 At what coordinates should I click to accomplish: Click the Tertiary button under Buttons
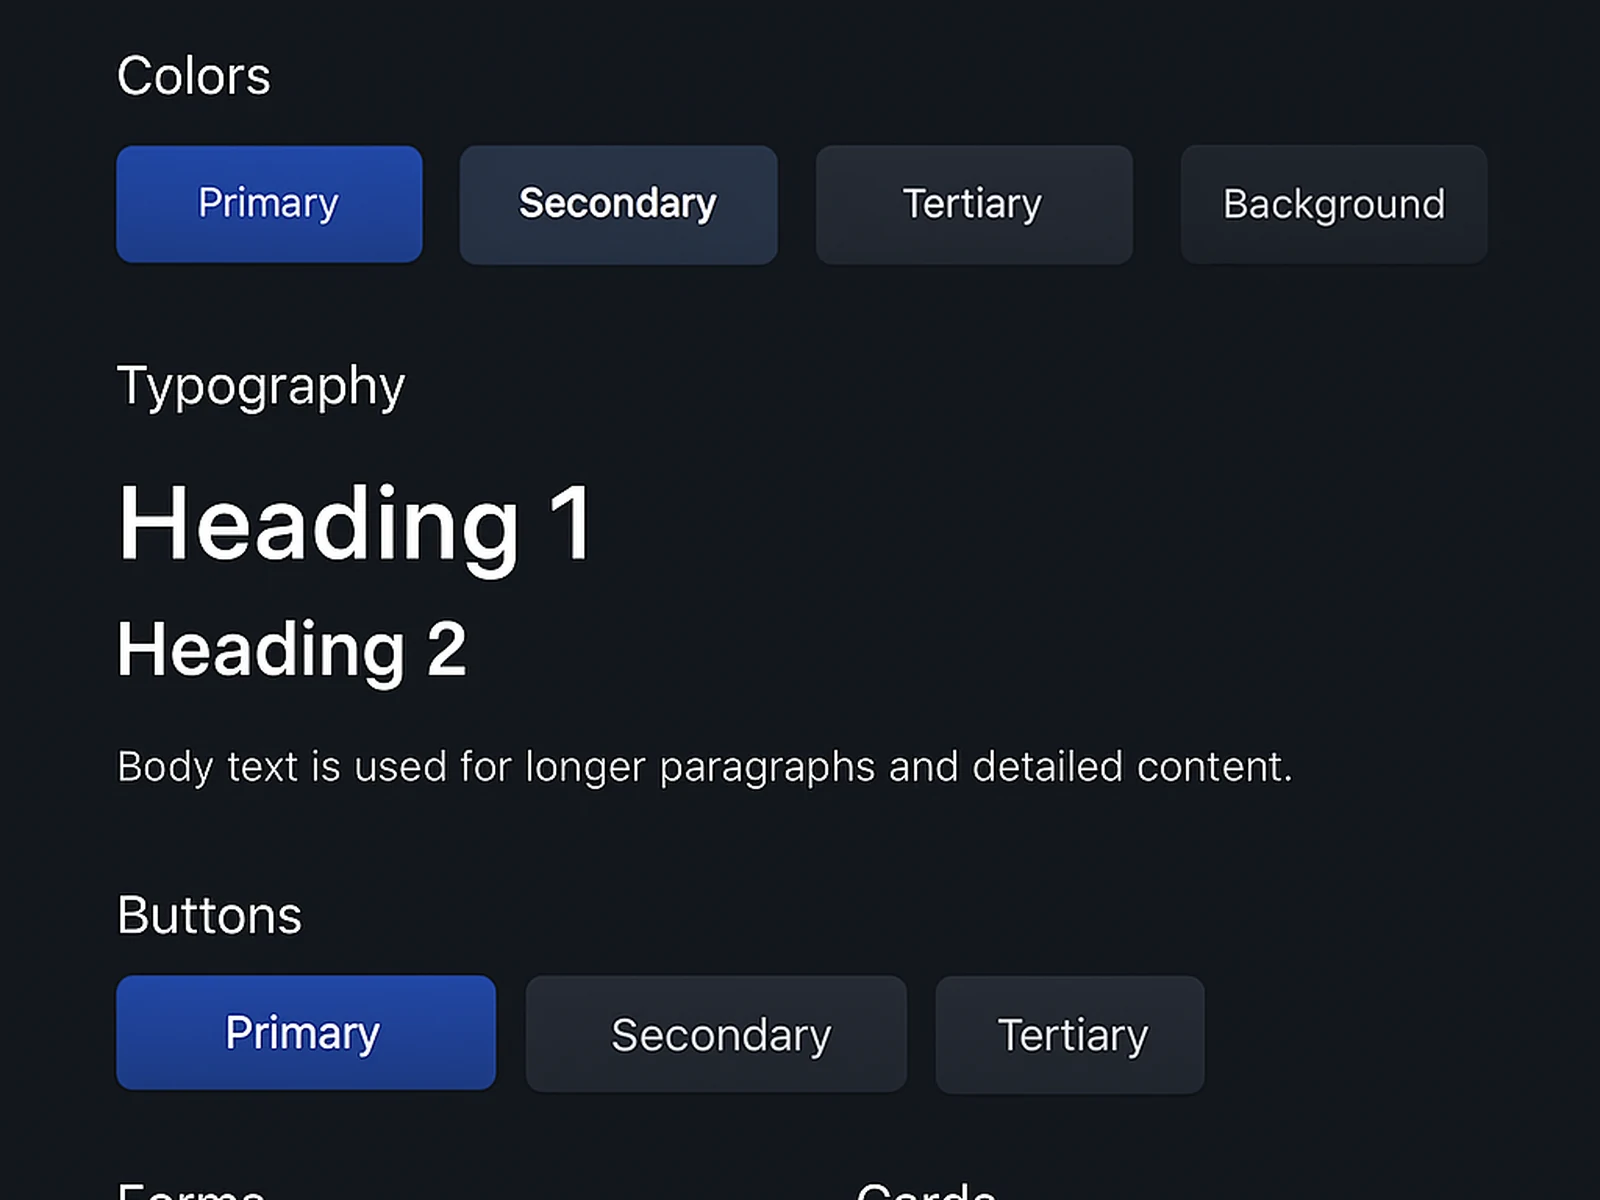[1070, 1035]
